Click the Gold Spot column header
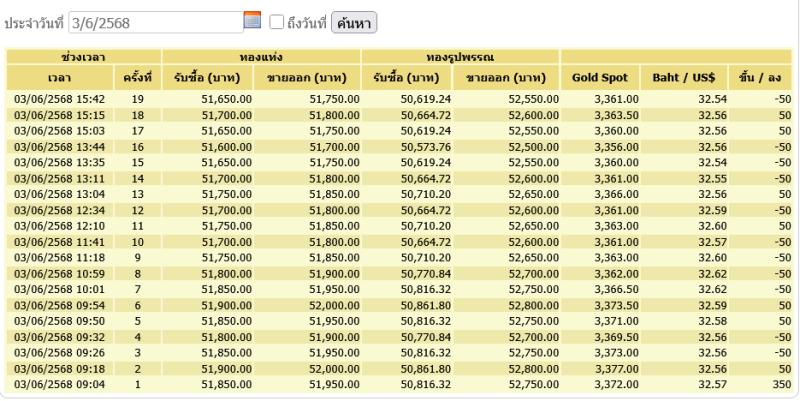 tap(599, 78)
